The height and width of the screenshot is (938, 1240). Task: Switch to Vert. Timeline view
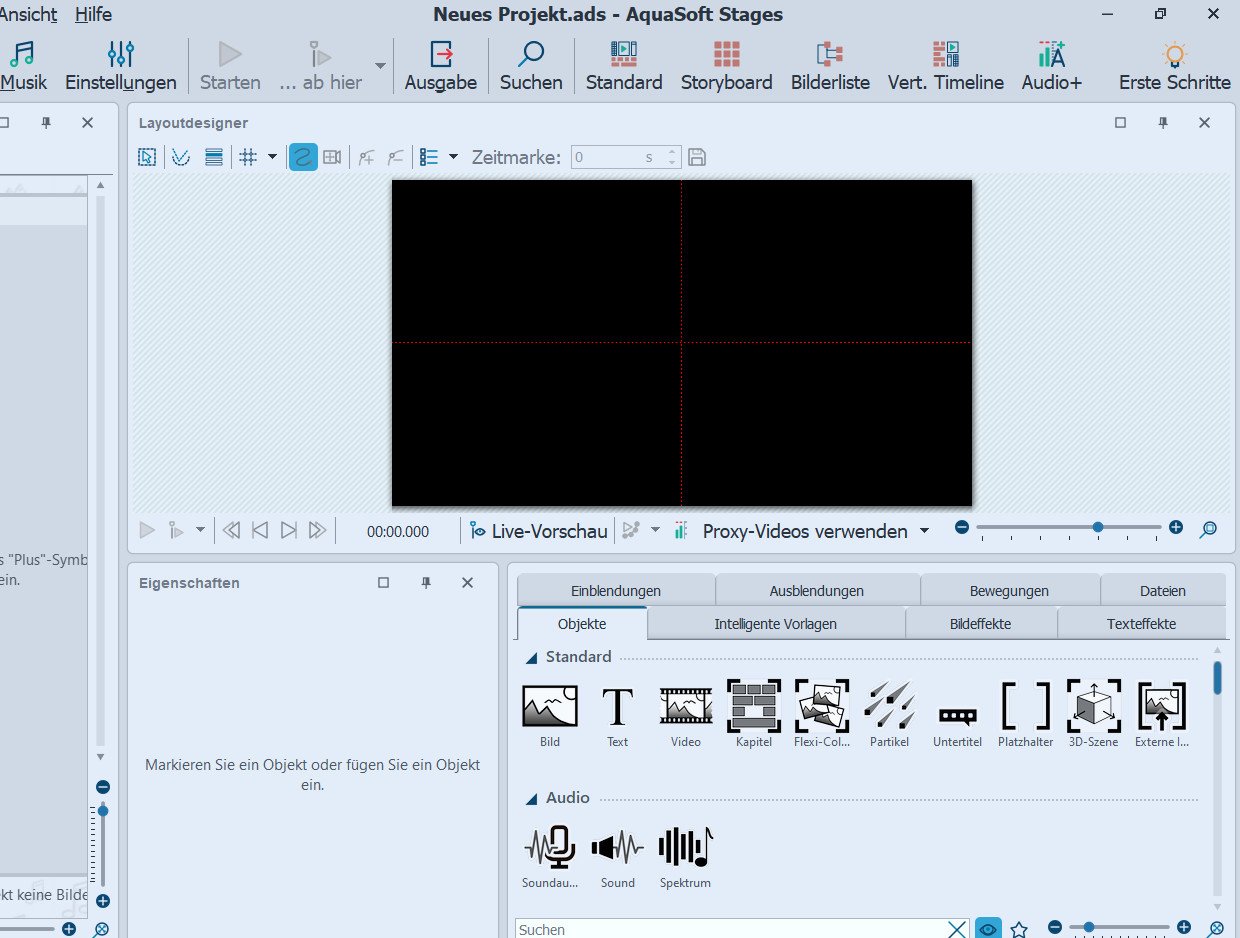pos(945,66)
